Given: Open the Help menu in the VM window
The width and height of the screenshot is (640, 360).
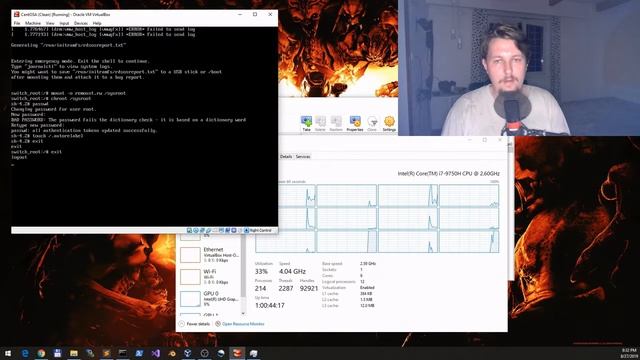Looking at the screenshot, I should 97,23.
